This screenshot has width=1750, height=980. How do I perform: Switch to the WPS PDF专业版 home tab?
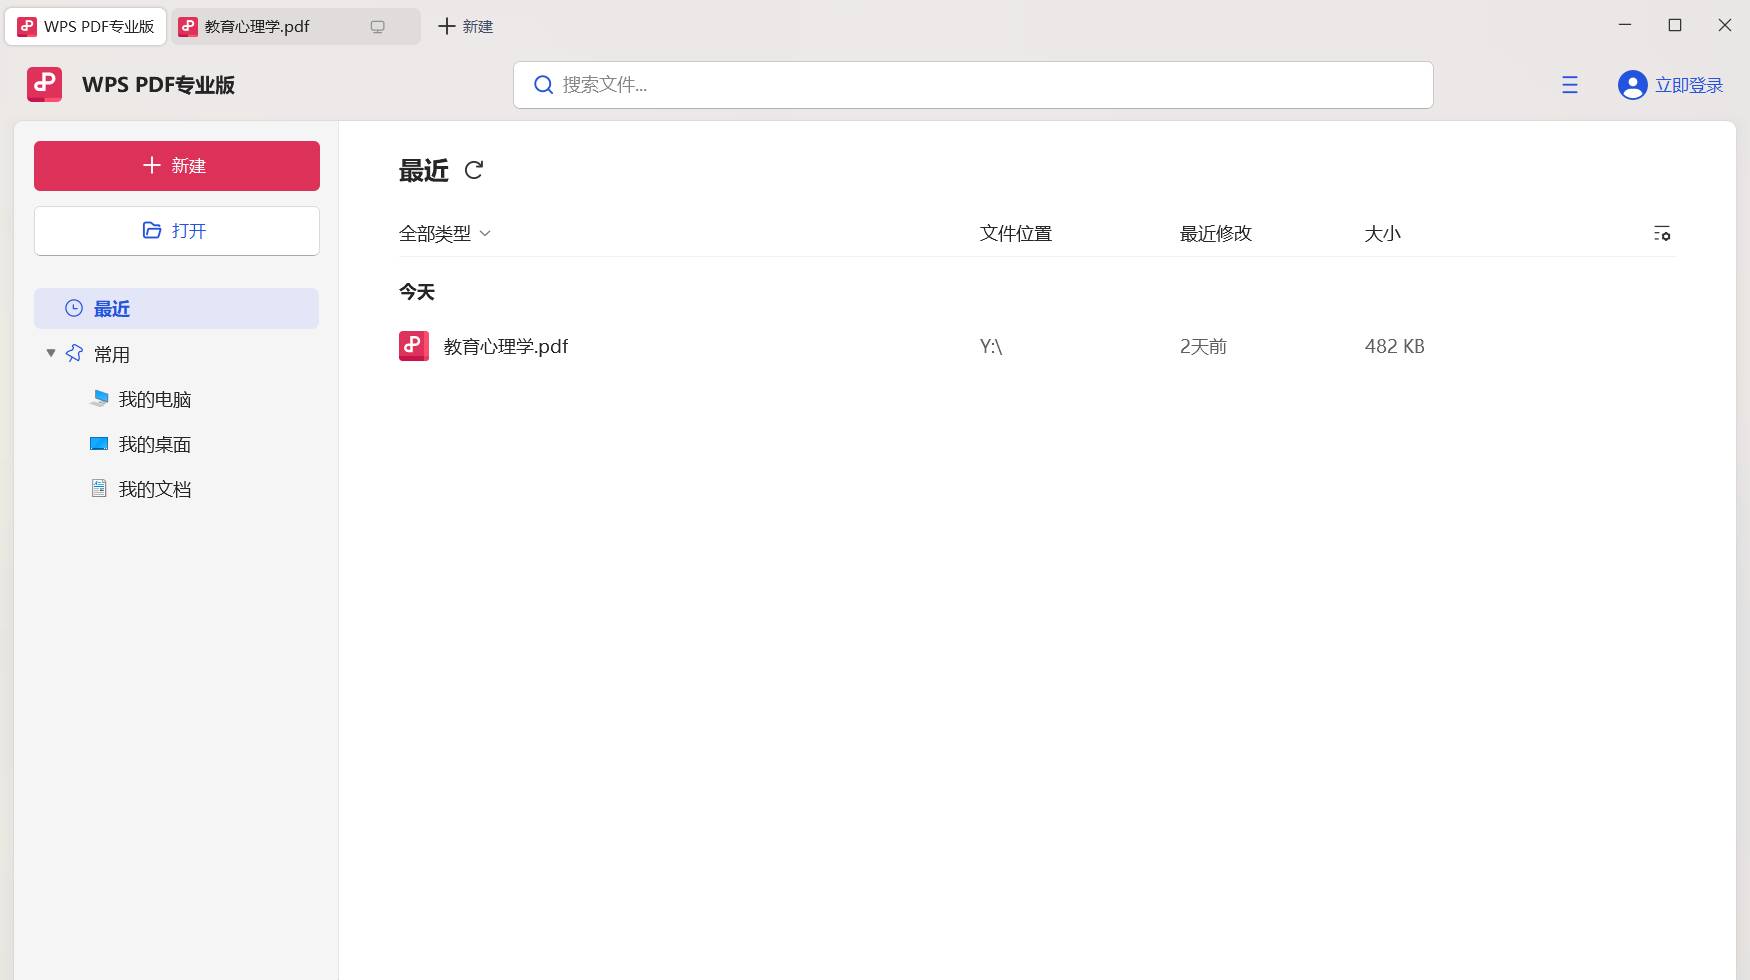point(86,27)
